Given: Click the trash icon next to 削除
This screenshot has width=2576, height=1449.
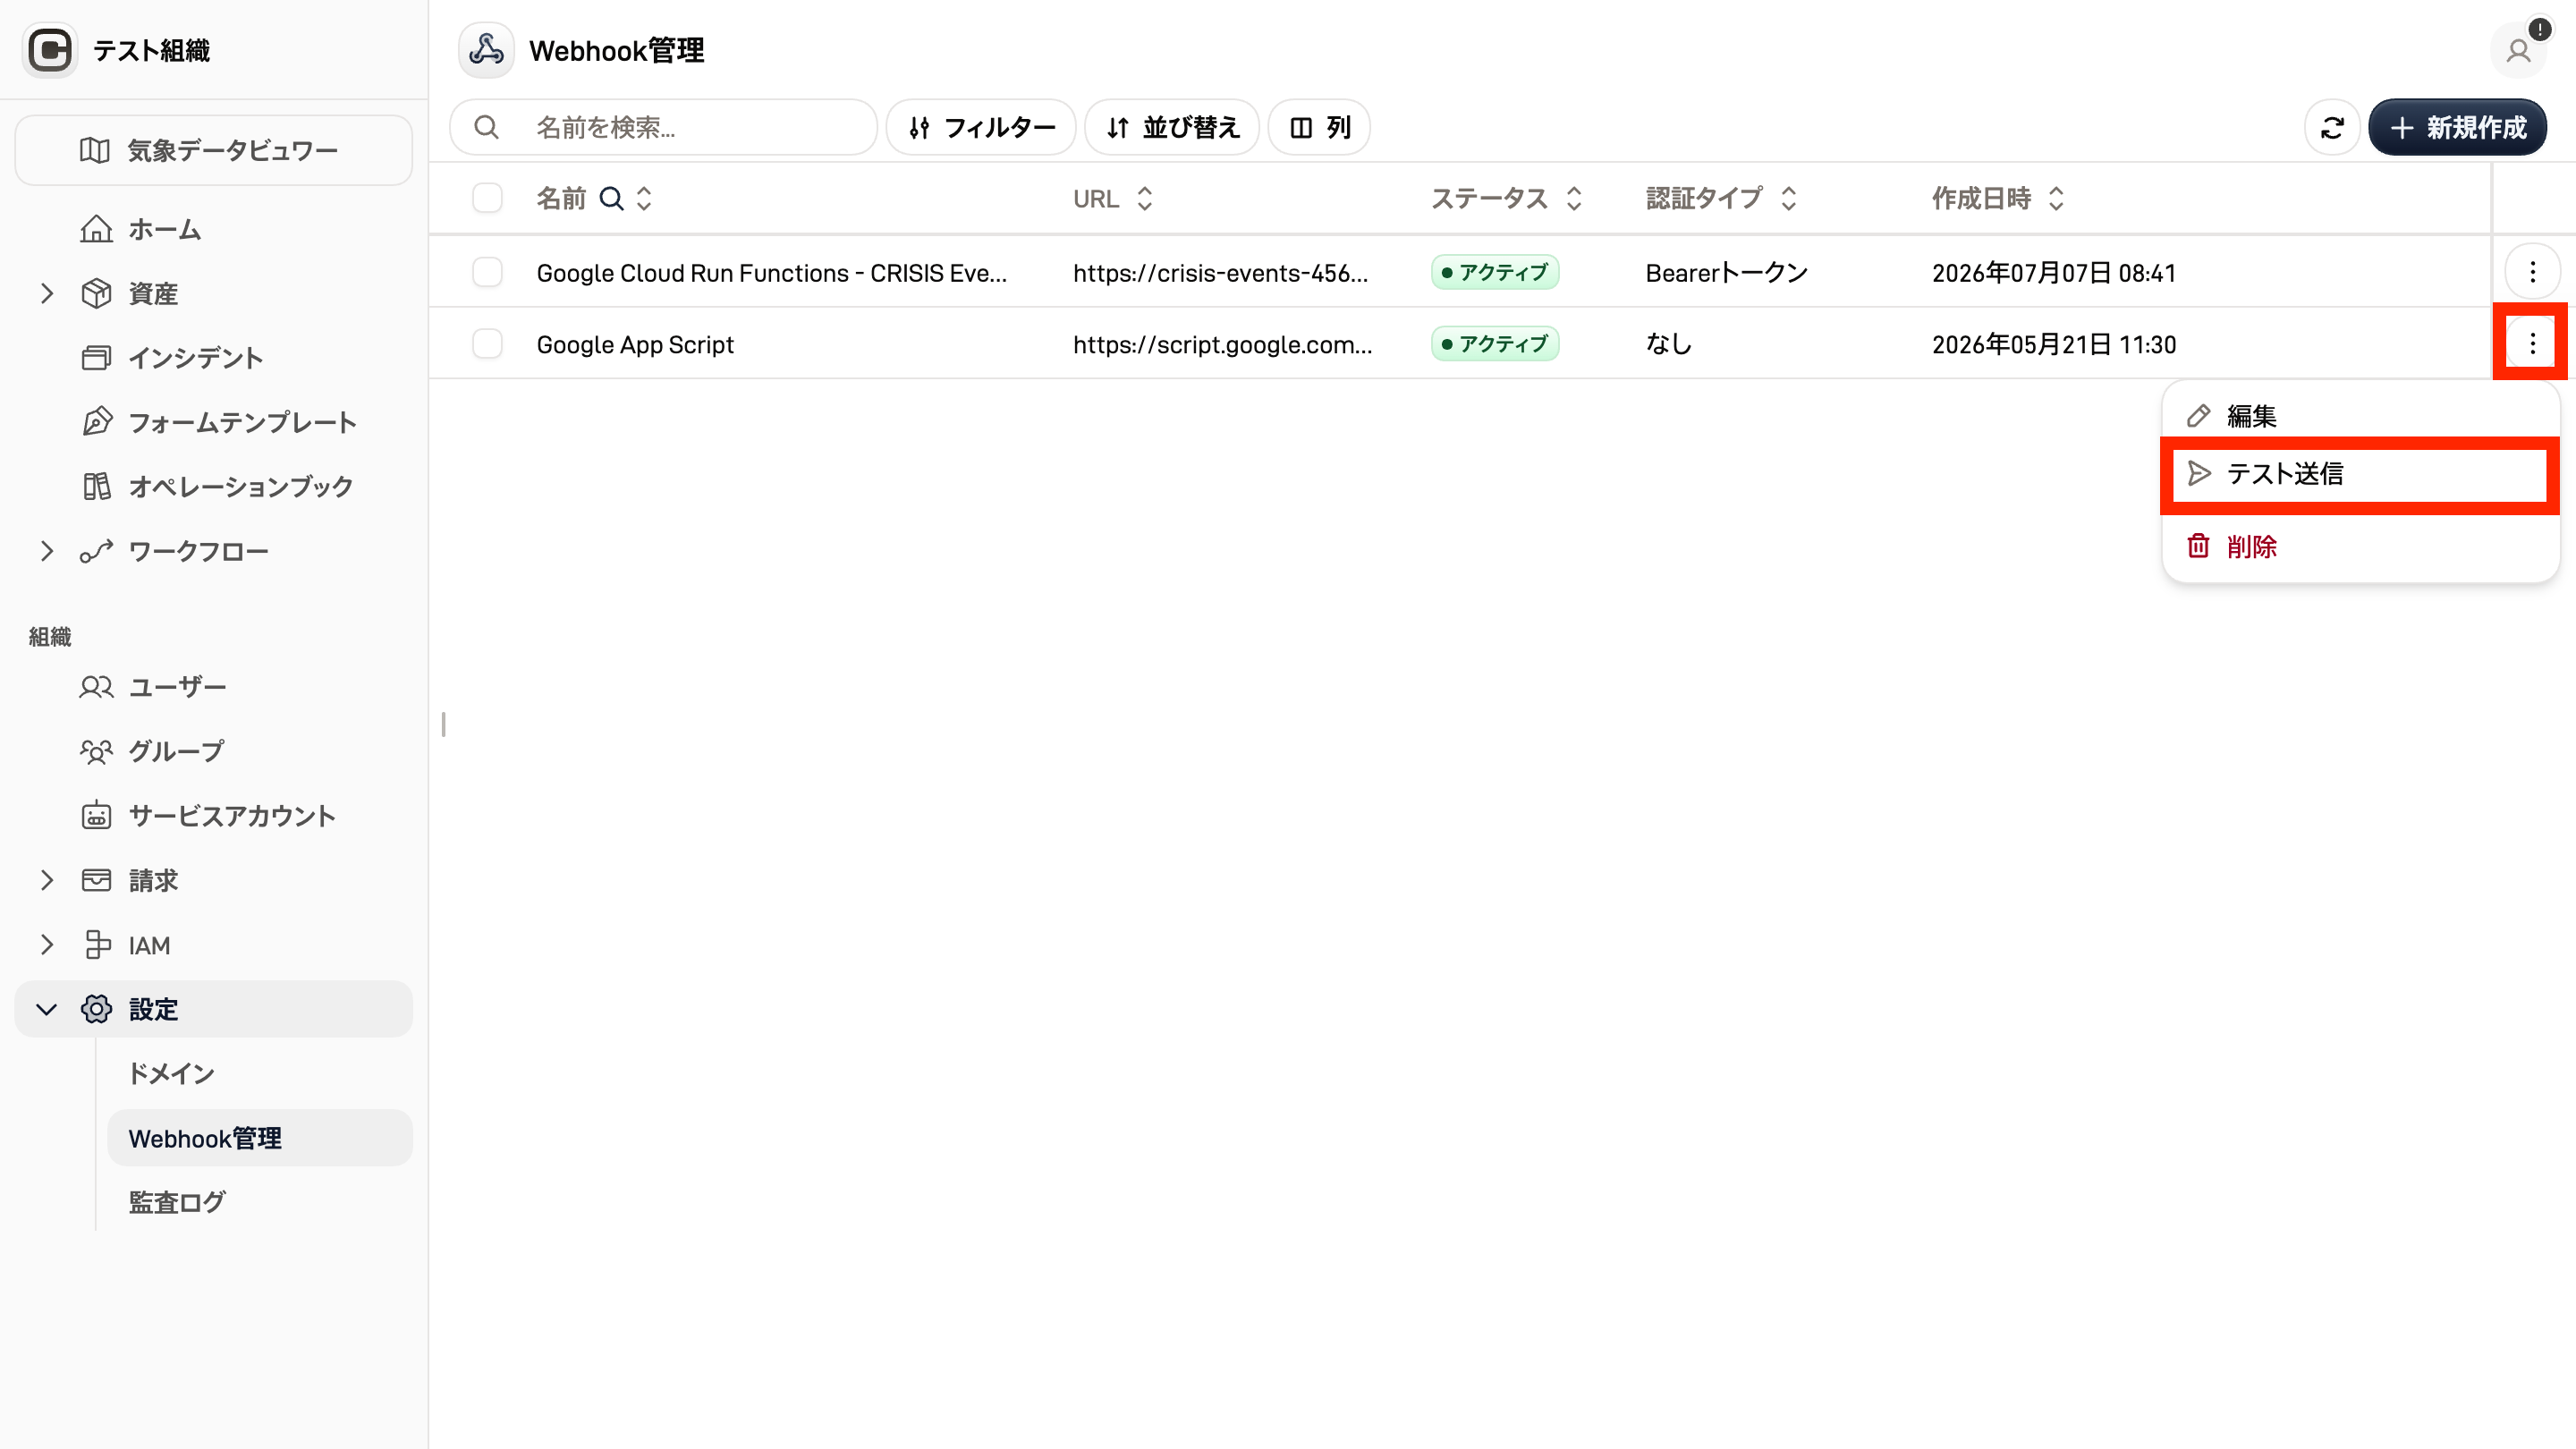Looking at the screenshot, I should (2198, 546).
